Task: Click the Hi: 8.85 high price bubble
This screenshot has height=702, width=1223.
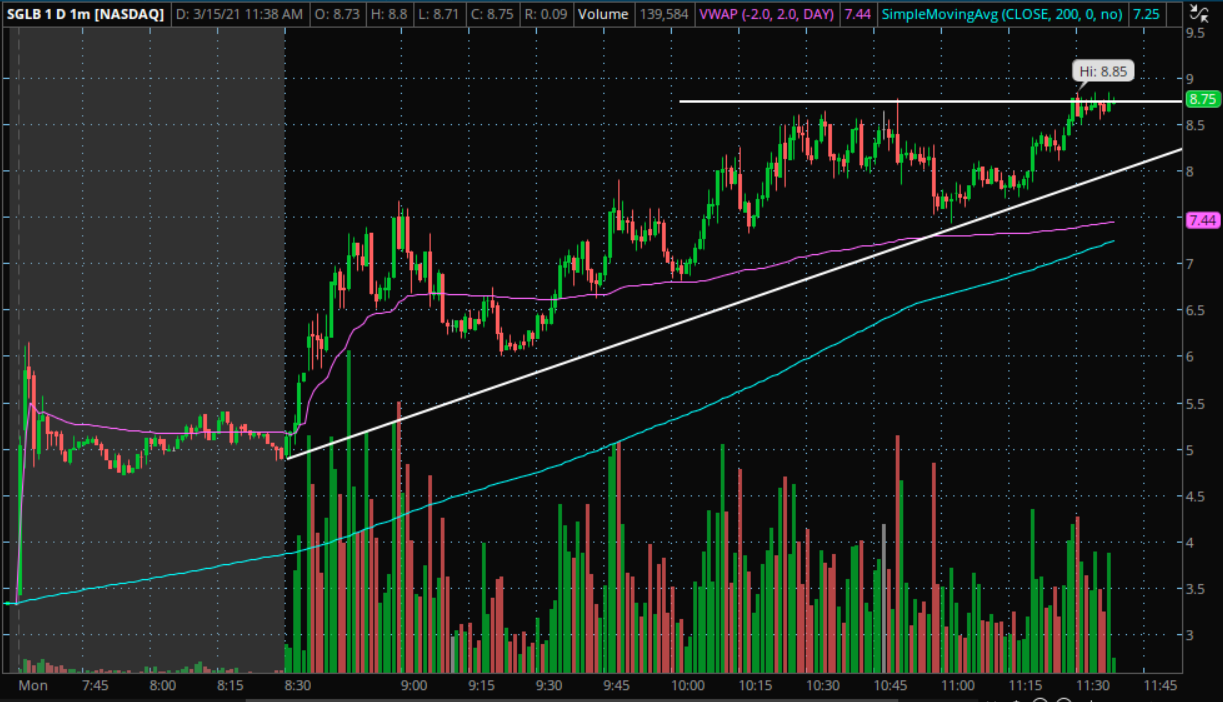Action: 1104,71
